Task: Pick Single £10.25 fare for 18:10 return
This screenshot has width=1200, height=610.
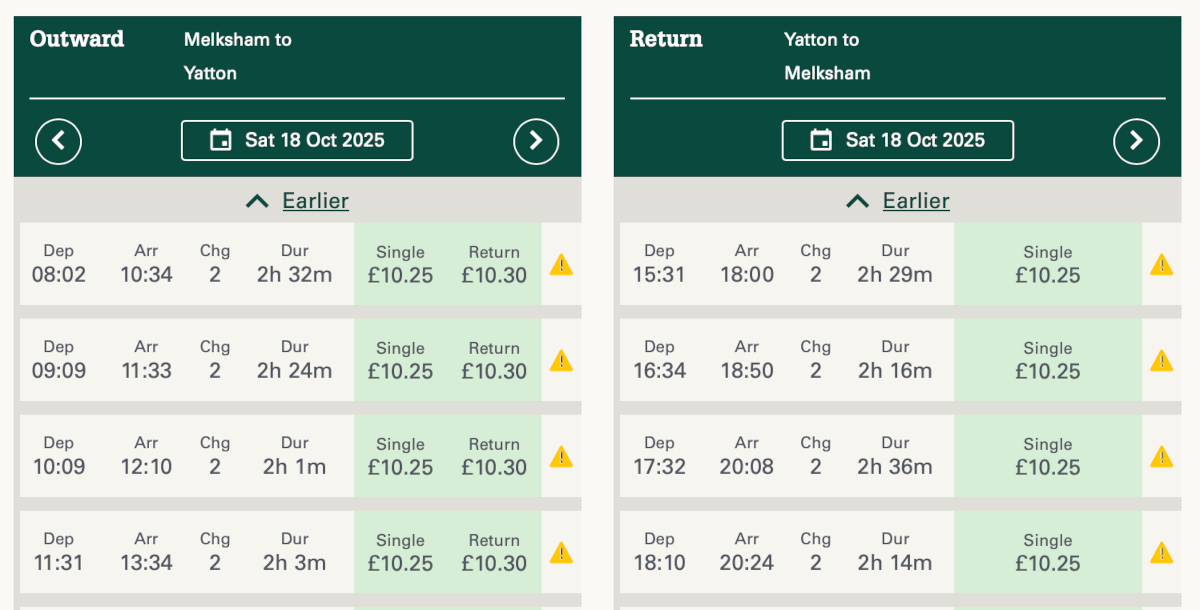Action: 1047,553
